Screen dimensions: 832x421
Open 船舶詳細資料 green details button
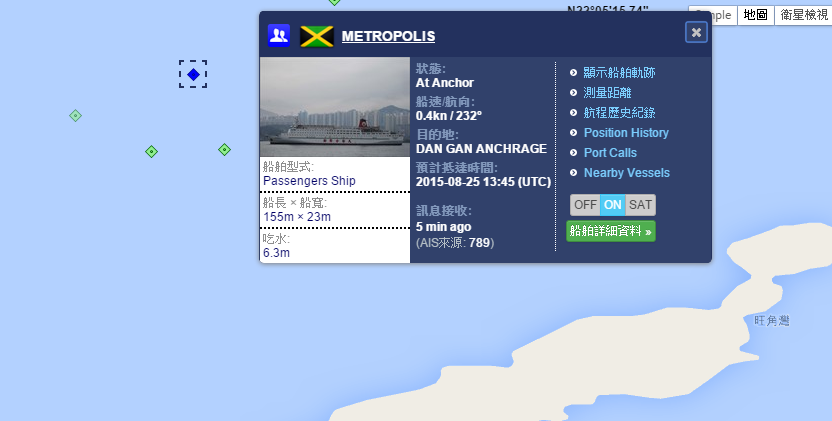(x=611, y=231)
